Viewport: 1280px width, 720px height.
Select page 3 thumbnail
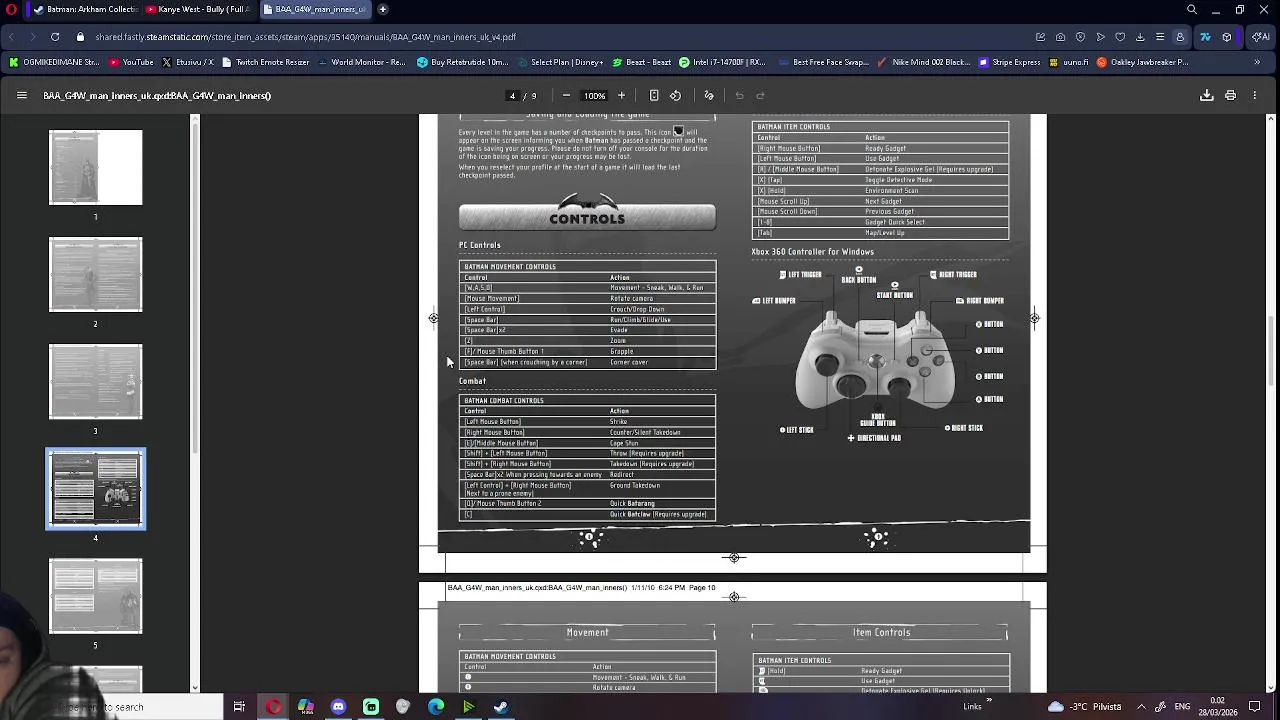[96, 382]
